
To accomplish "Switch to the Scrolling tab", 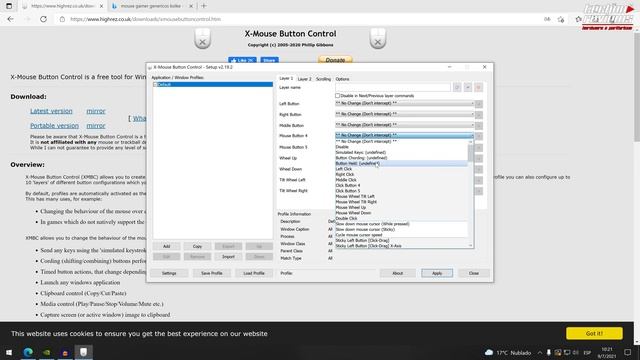I will pyautogui.click(x=323, y=79).
